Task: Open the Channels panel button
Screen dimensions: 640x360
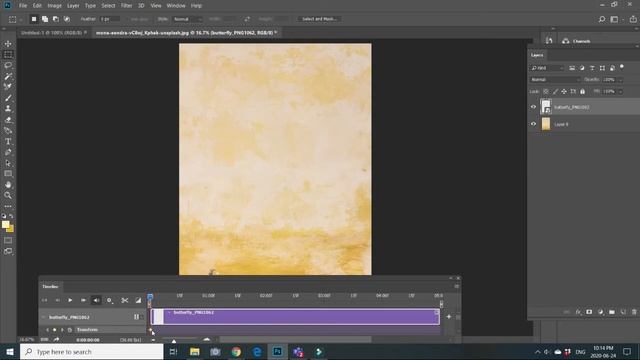Action: [576, 41]
